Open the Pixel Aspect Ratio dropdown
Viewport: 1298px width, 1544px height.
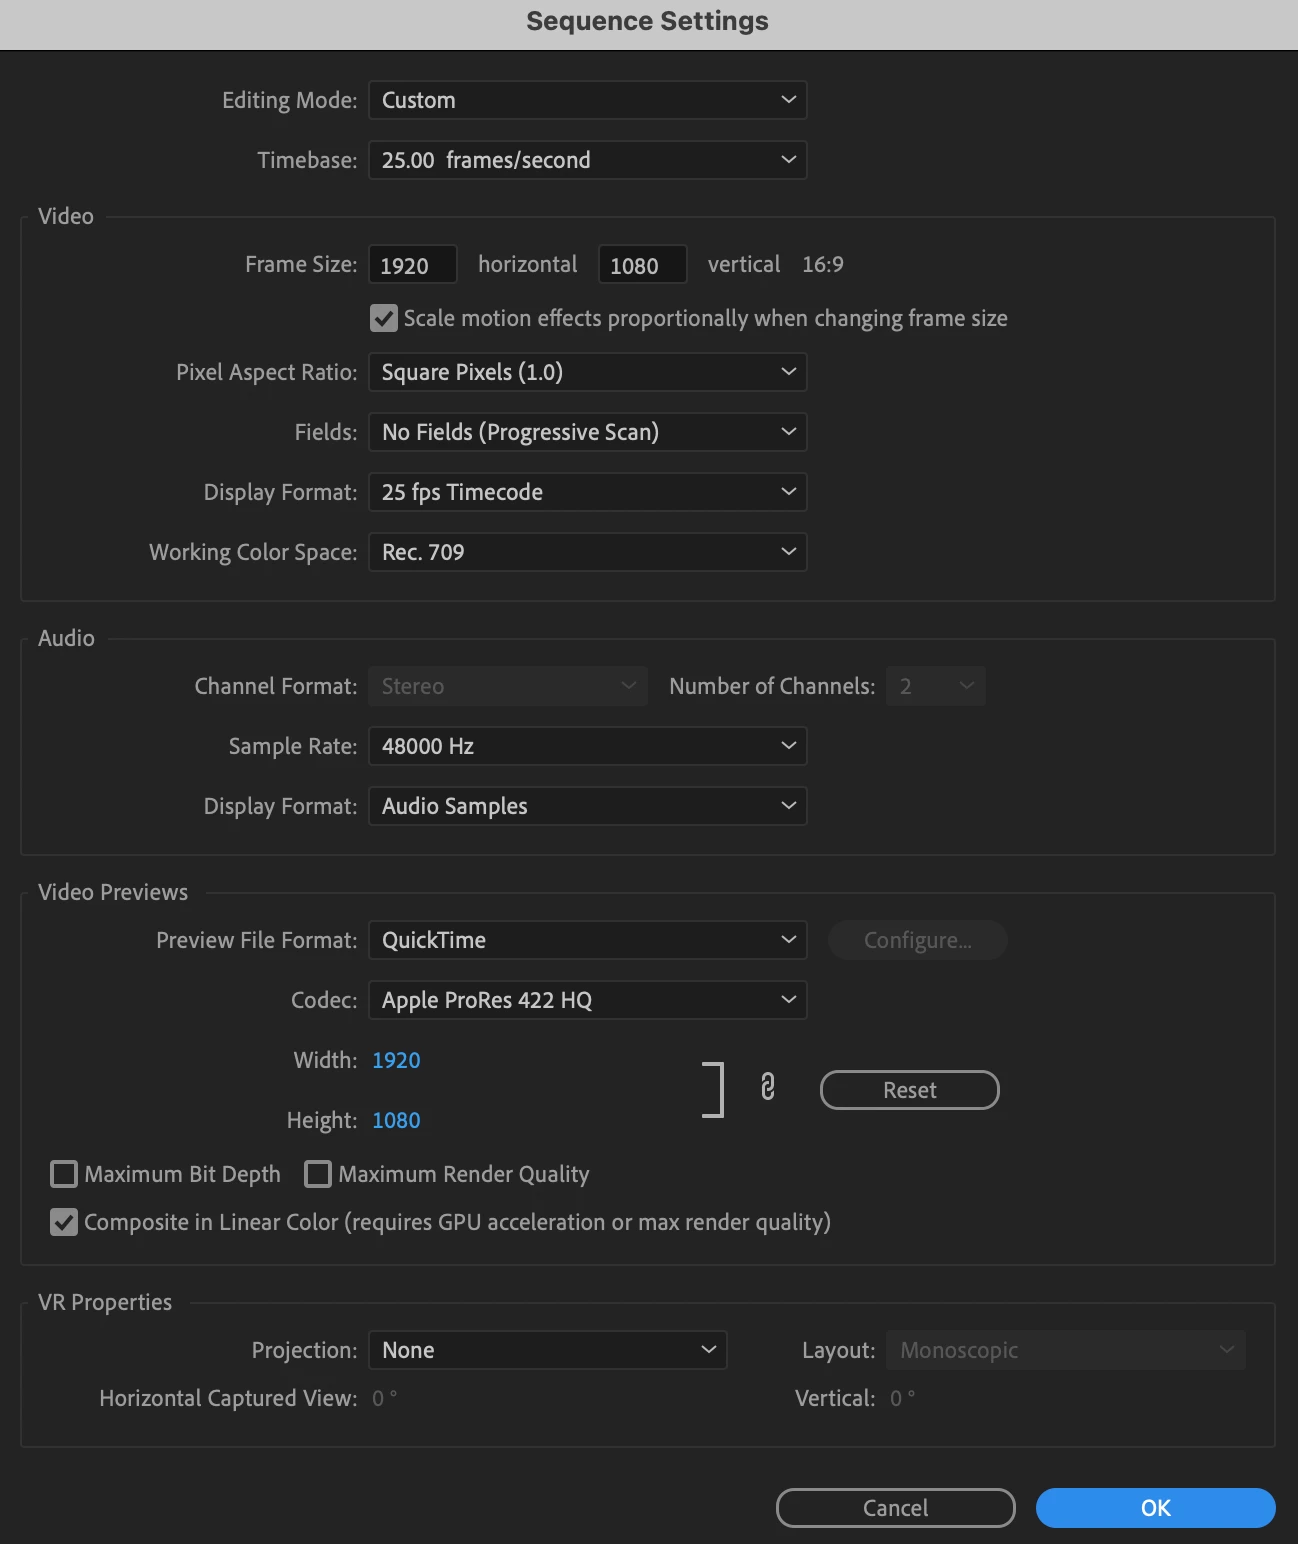[x=588, y=372]
